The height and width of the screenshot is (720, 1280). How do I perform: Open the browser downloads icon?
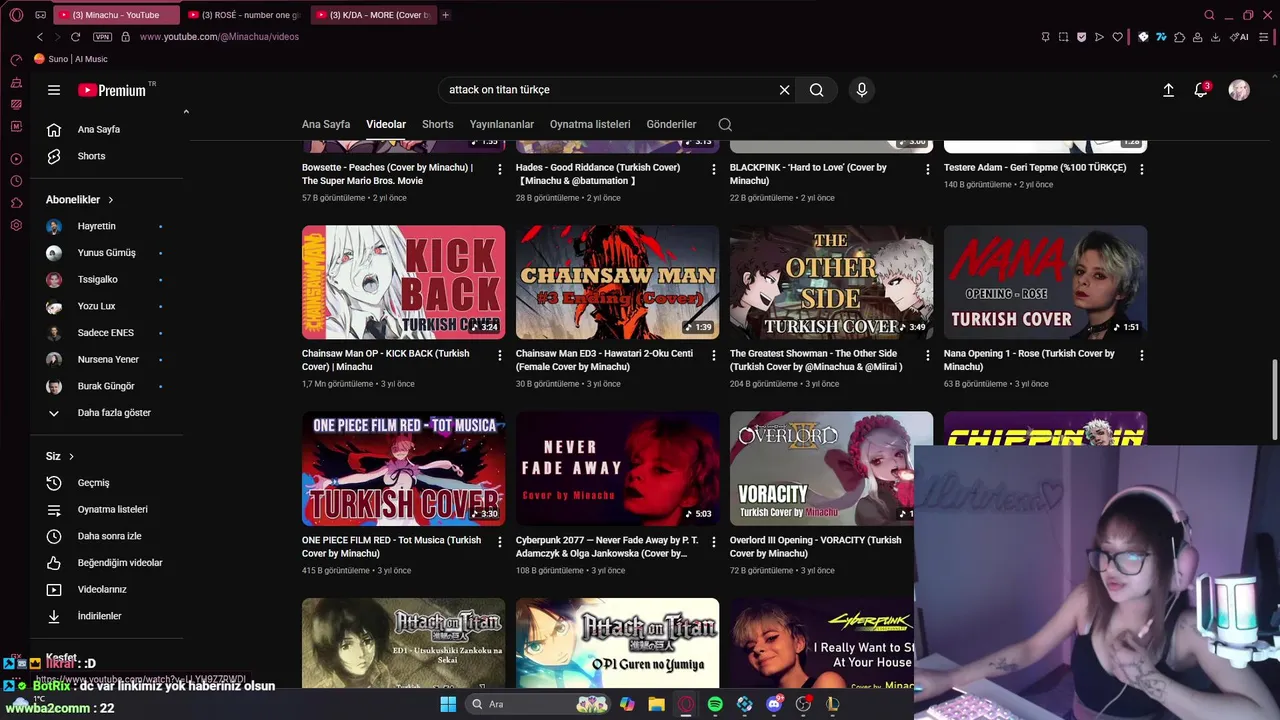pos(1215,37)
